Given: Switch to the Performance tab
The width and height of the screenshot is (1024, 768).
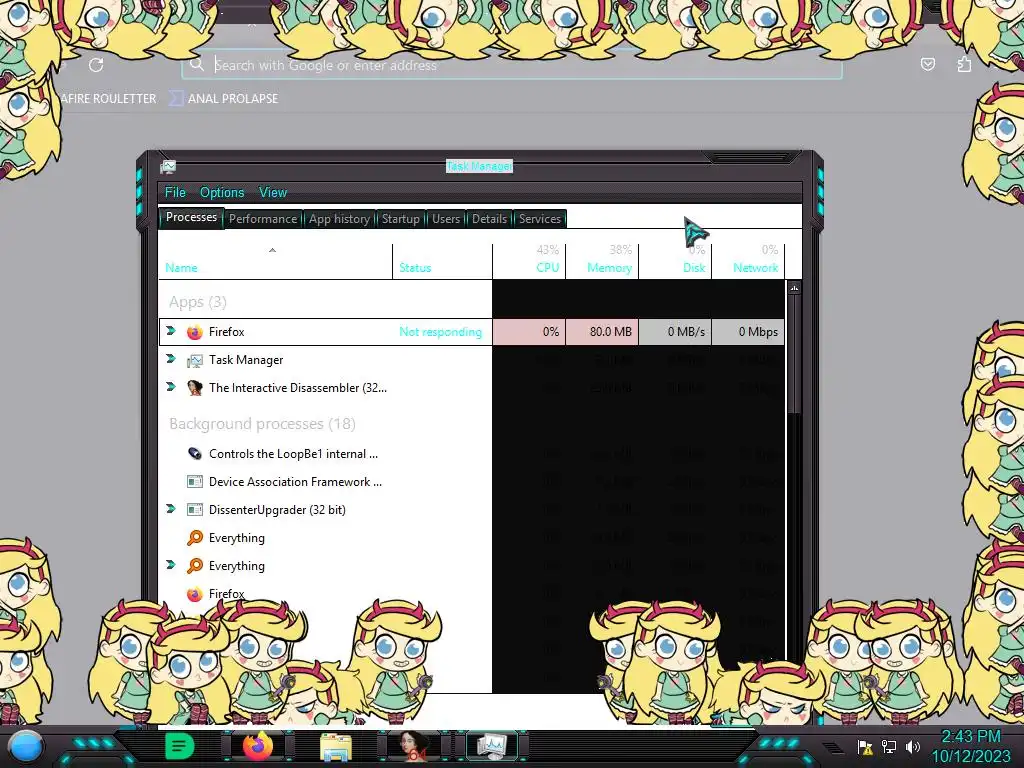Looking at the screenshot, I should tap(263, 219).
